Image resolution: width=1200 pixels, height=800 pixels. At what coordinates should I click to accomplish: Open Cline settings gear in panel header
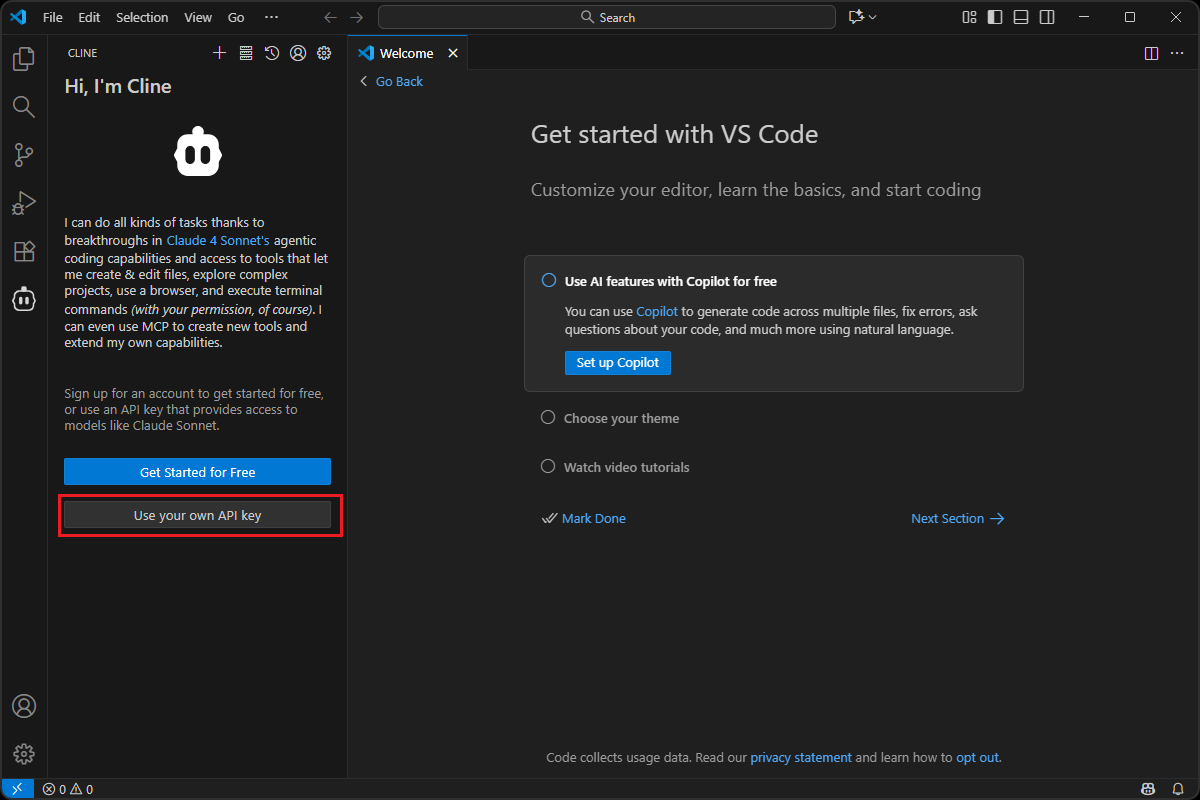324,53
